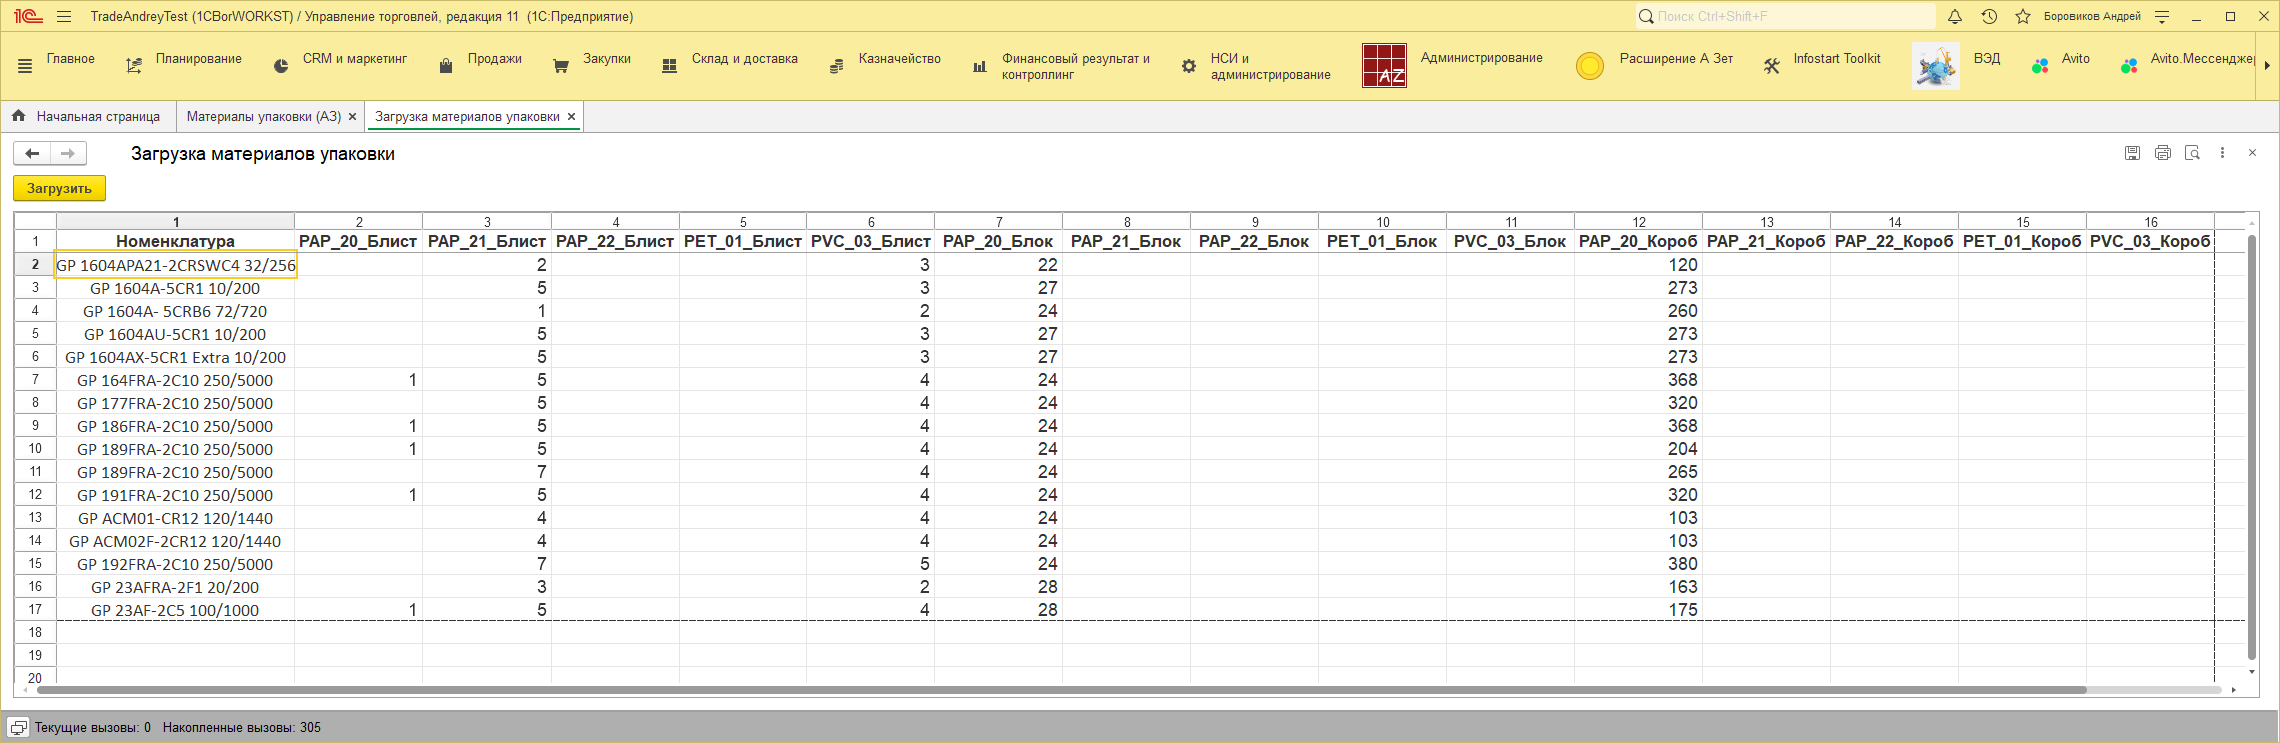Expand the sections panel right arrow
Image resolution: width=2280 pixels, height=743 pixels.
2266,66
